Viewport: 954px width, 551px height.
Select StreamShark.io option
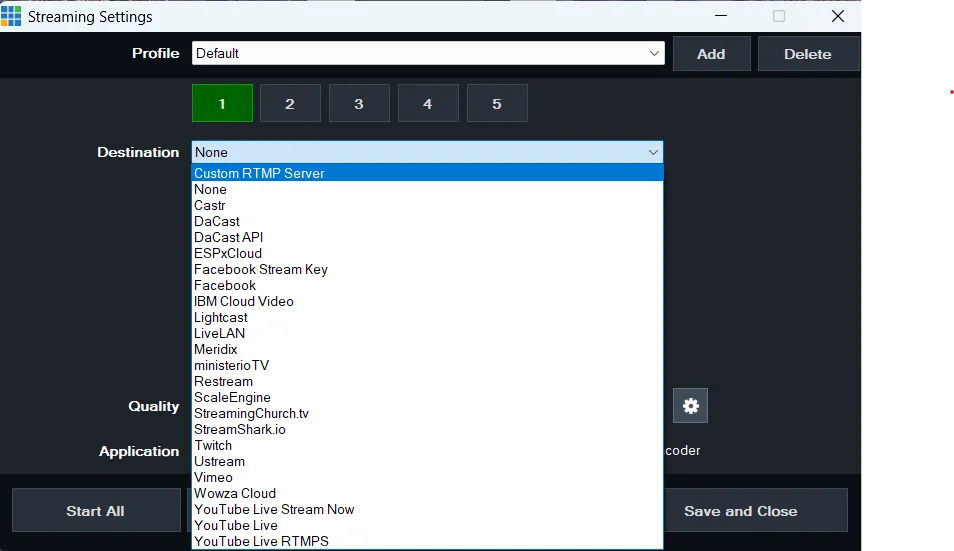427,429
